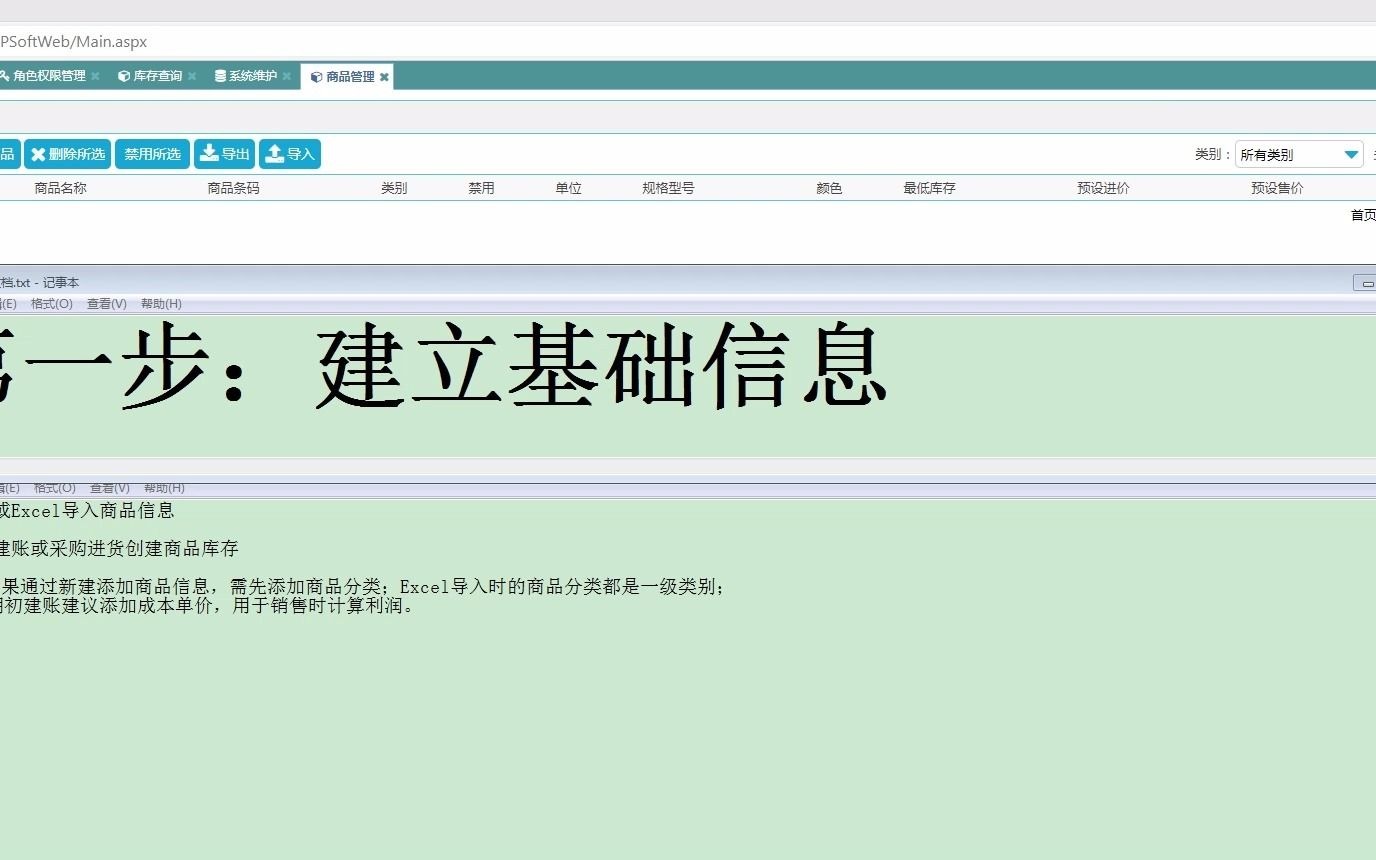This screenshot has width=1376, height=860.
Task: Click the 最低库存 column header
Action: 929,188
